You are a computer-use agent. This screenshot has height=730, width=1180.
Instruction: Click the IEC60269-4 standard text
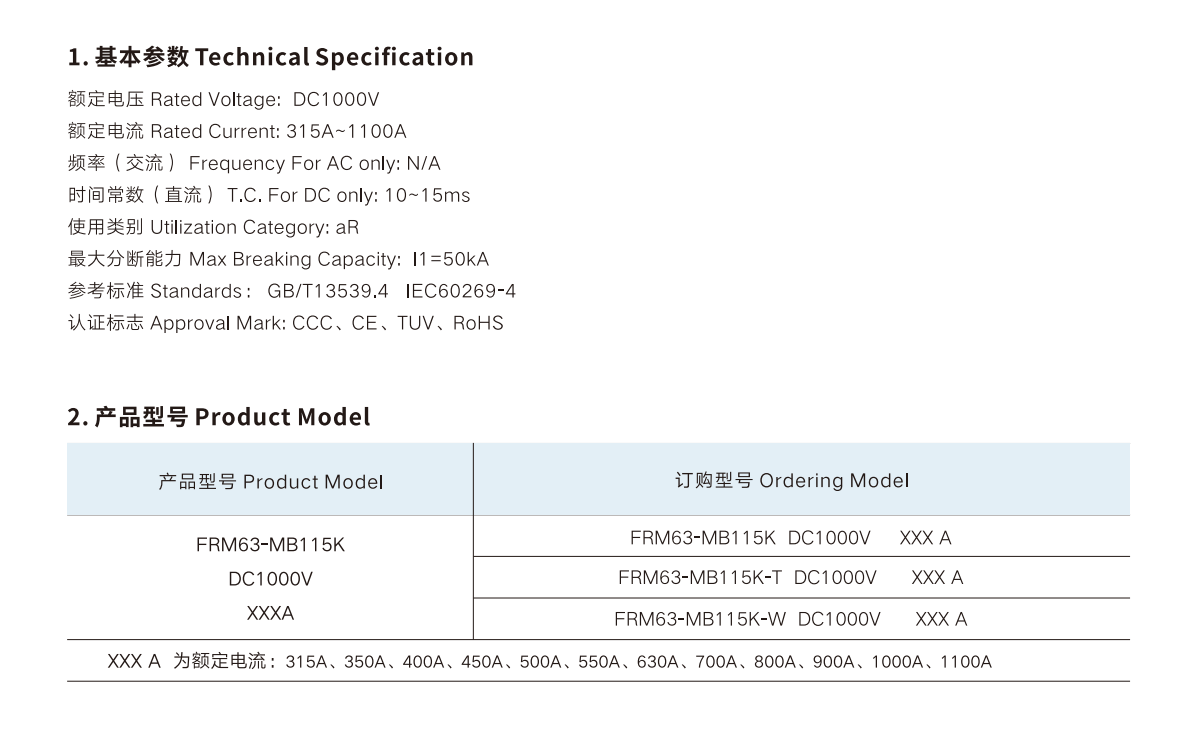click(x=461, y=291)
